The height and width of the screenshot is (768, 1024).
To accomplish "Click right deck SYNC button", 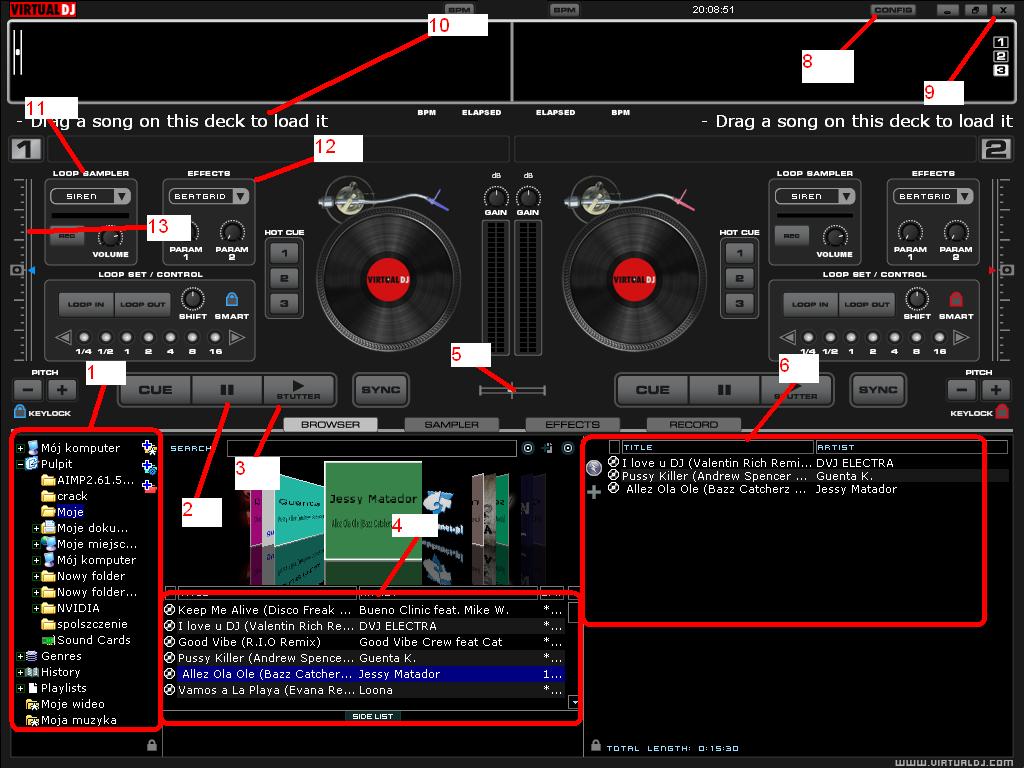I will coord(878,390).
